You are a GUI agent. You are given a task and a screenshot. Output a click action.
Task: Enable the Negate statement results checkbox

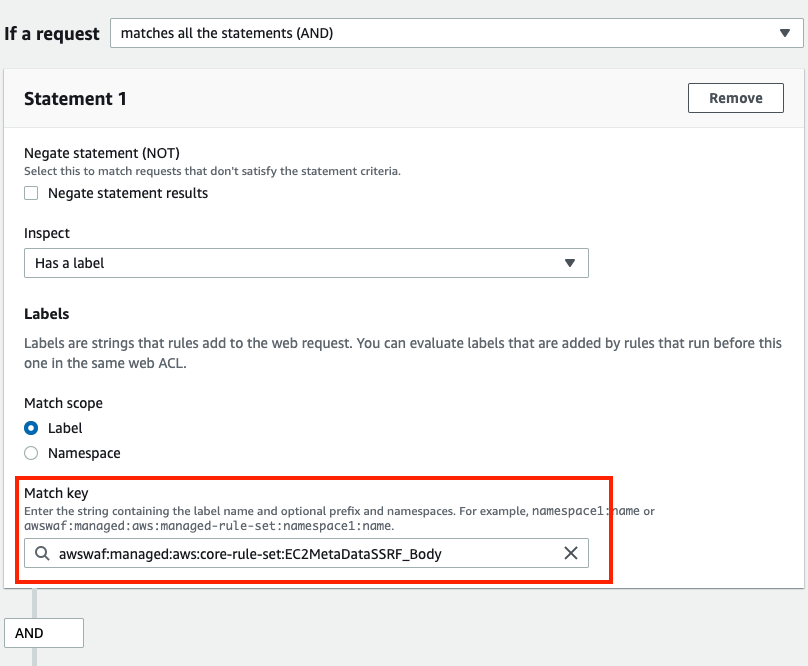(x=32, y=193)
